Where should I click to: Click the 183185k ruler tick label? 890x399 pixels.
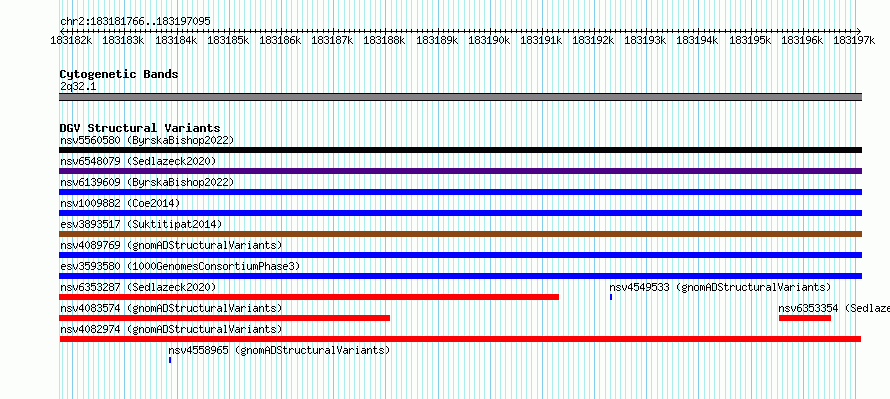228,40
